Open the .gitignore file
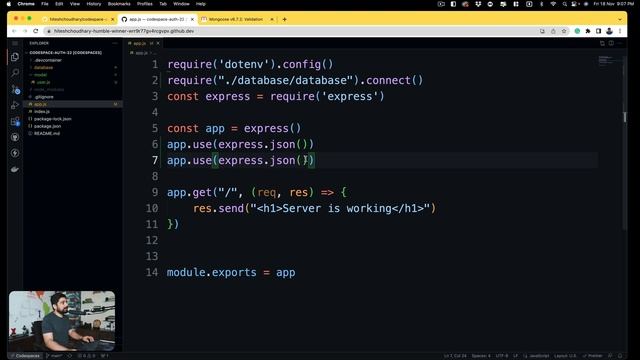The width and height of the screenshot is (640, 360). (44, 97)
